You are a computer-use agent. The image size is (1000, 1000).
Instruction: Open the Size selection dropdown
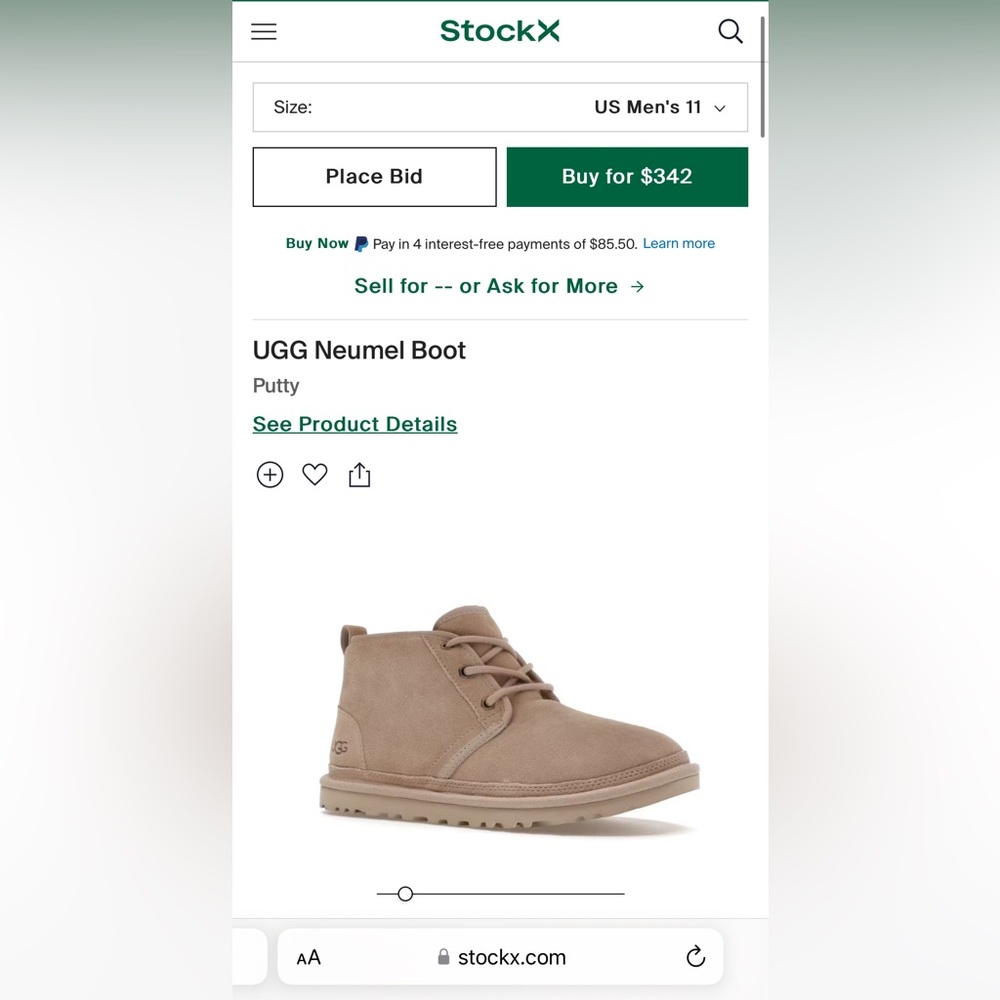coord(500,107)
